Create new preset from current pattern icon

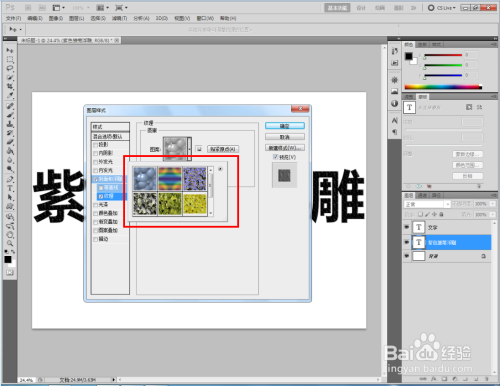199,149
